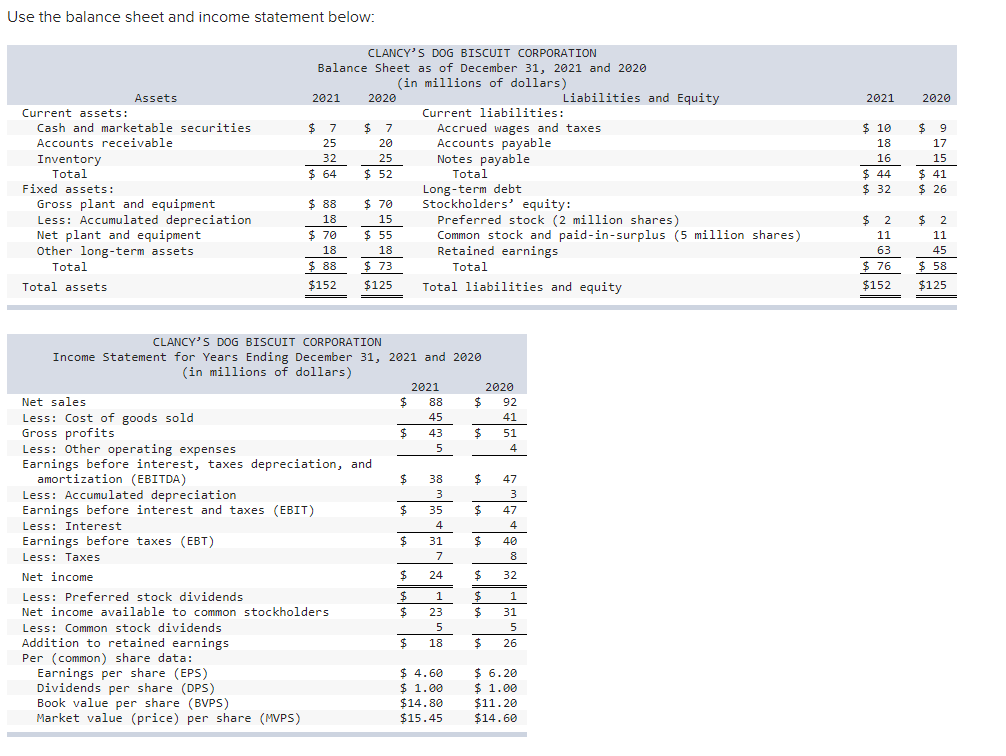Viewport: 1006px width, 756px height.
Task: Select the 'Net sales' row label
Action: point(54,402)
